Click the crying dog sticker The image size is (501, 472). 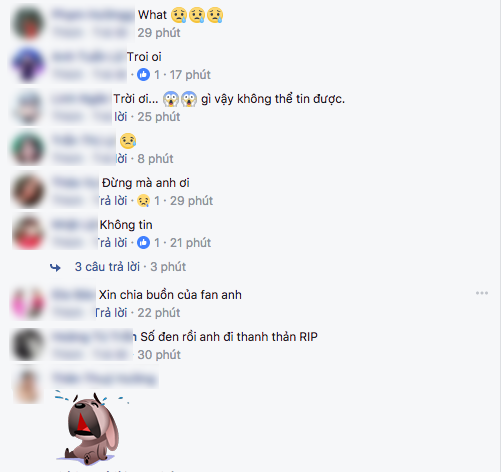[x=91, y=427]
